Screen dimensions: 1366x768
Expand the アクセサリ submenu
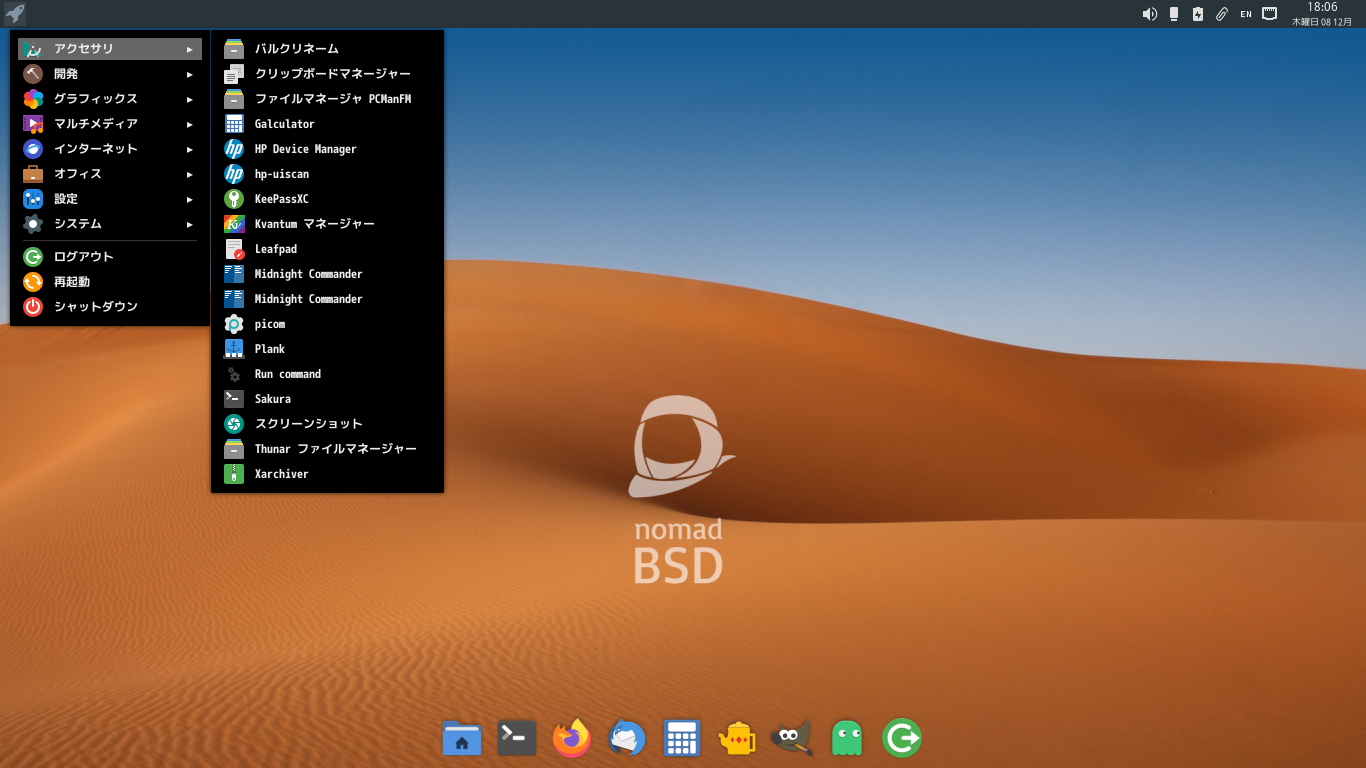pos(110,49)
